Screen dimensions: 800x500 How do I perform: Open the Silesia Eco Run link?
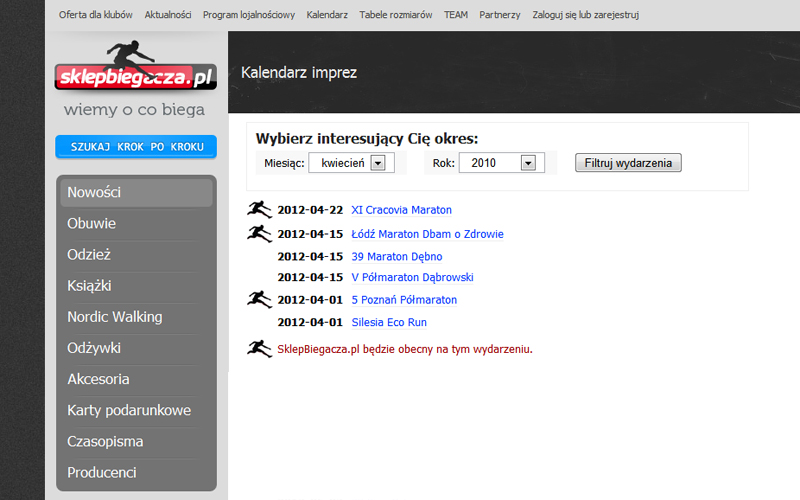(x=389, y=322)
